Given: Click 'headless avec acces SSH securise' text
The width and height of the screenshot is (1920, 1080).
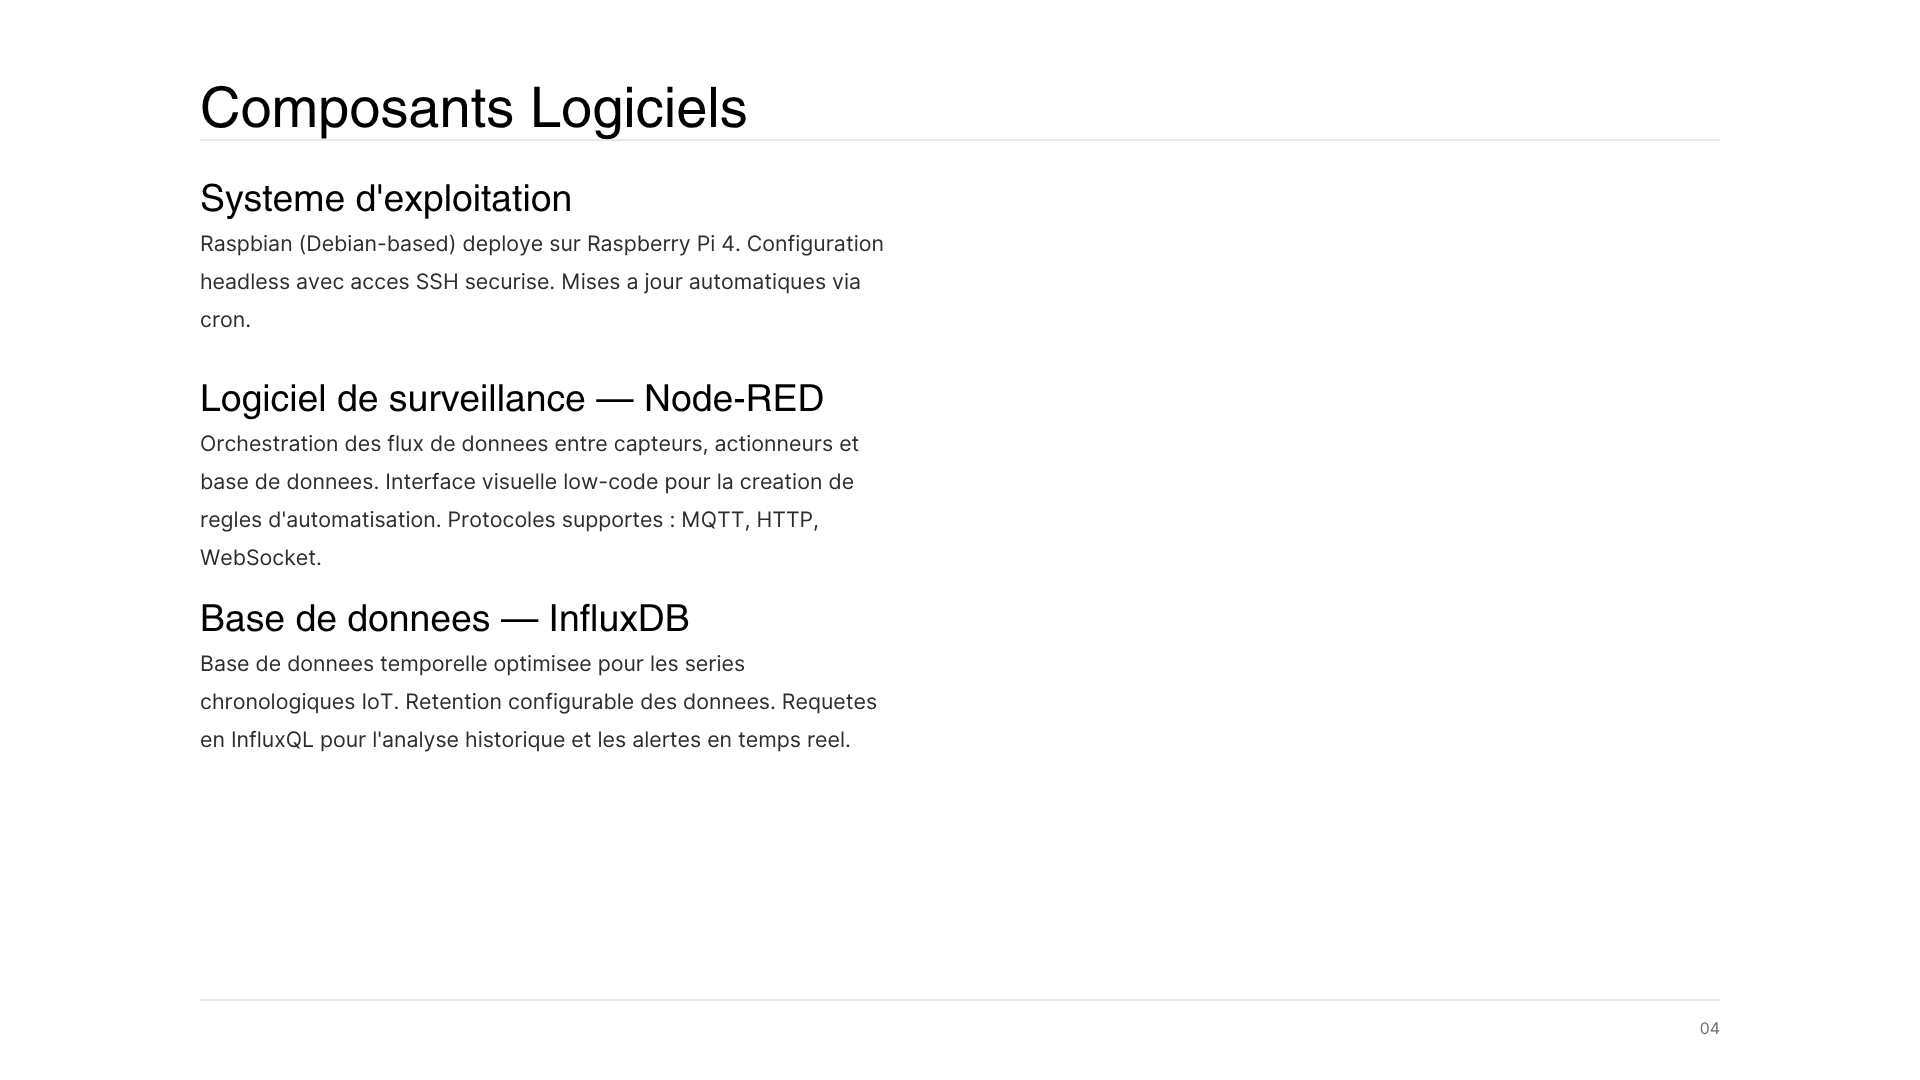Looking at the screenshot, I should pyautogui.click(x=377, y=282).
